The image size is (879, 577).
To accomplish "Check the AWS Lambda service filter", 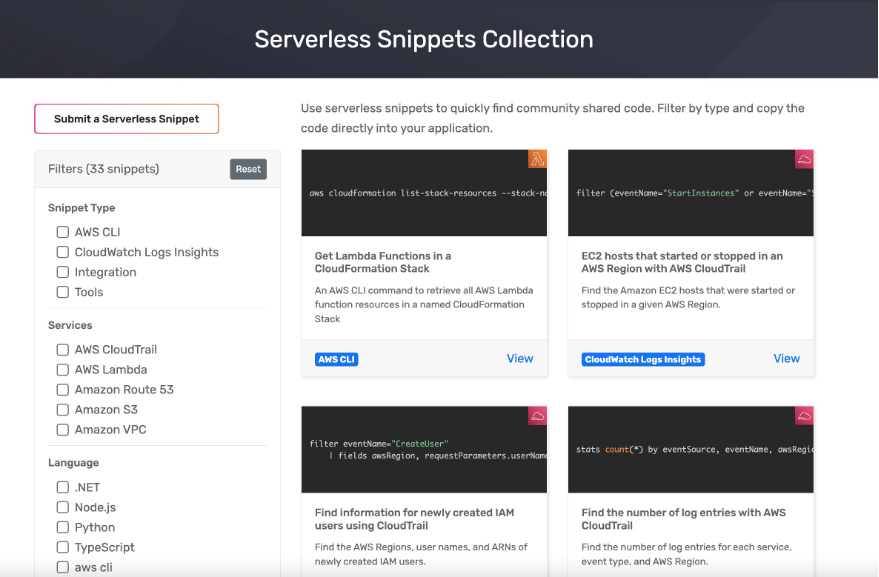I will [63, 370].
